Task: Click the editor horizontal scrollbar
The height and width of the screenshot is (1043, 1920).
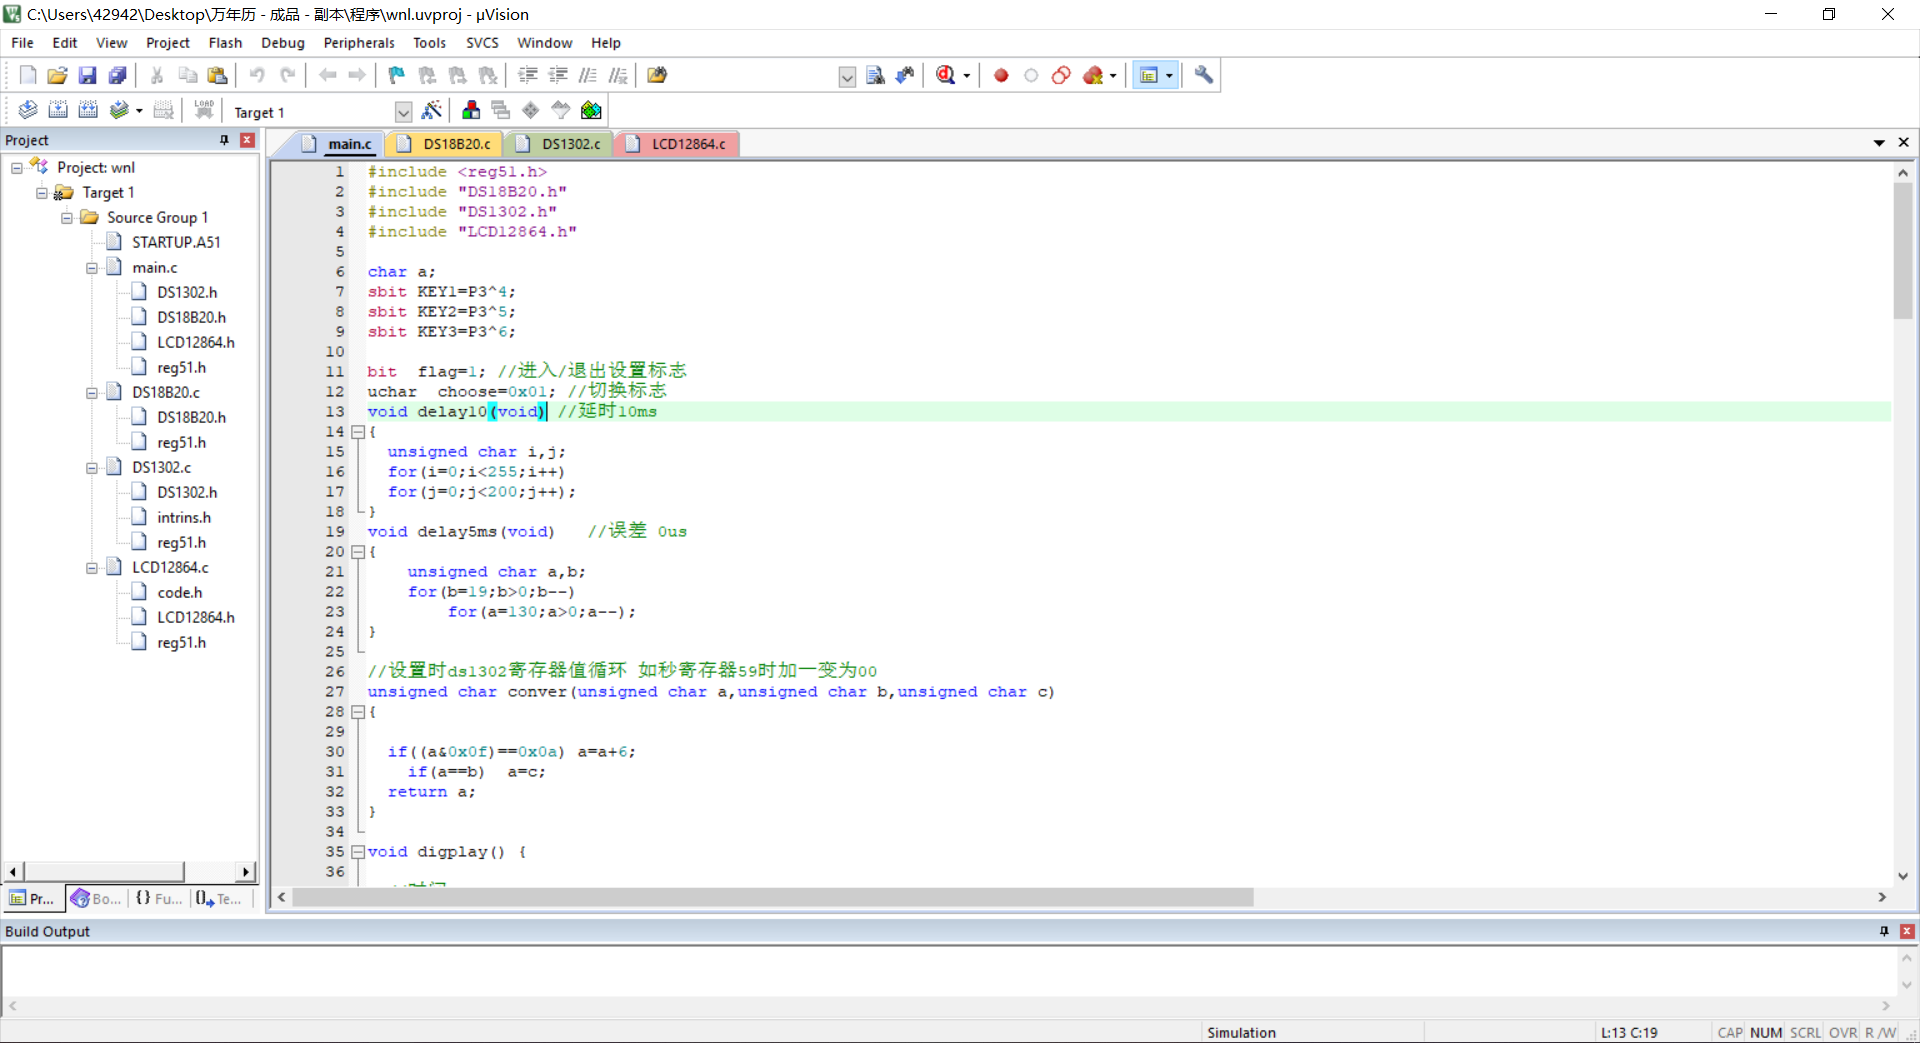Action: (772, 897)
